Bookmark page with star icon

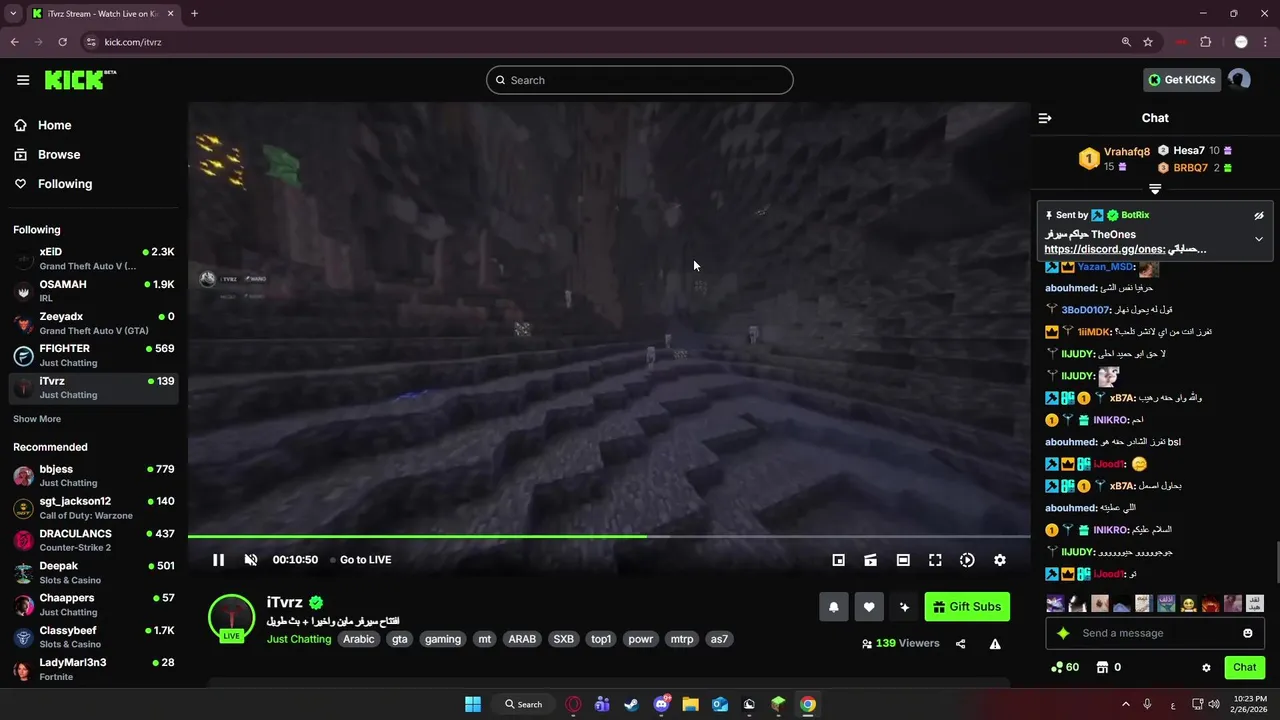pos(1148,42)
